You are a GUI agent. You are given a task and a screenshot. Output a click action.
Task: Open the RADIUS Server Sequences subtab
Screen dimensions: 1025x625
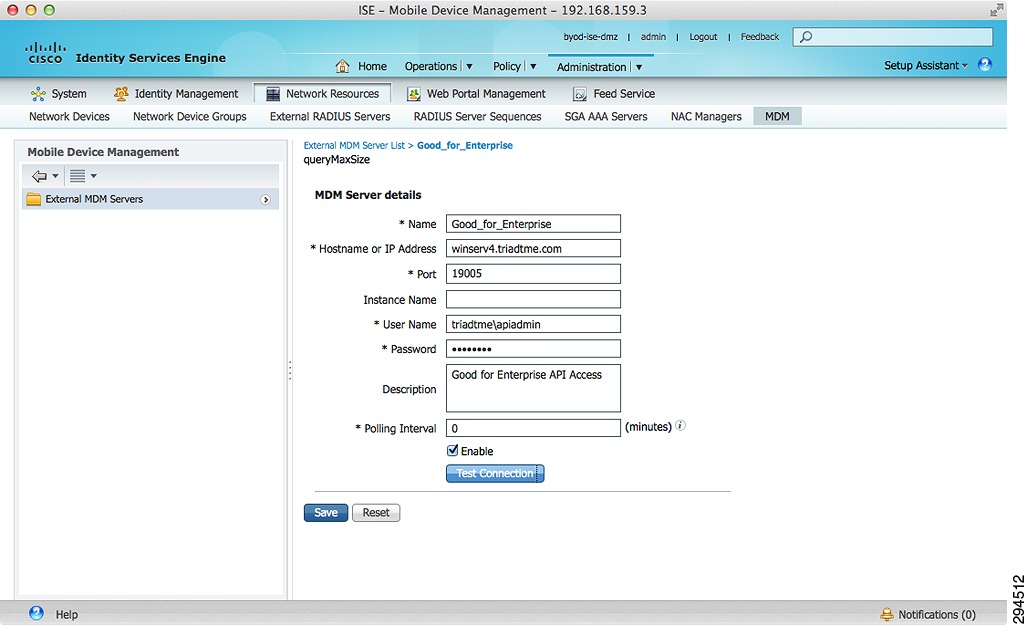pos(477,116)
